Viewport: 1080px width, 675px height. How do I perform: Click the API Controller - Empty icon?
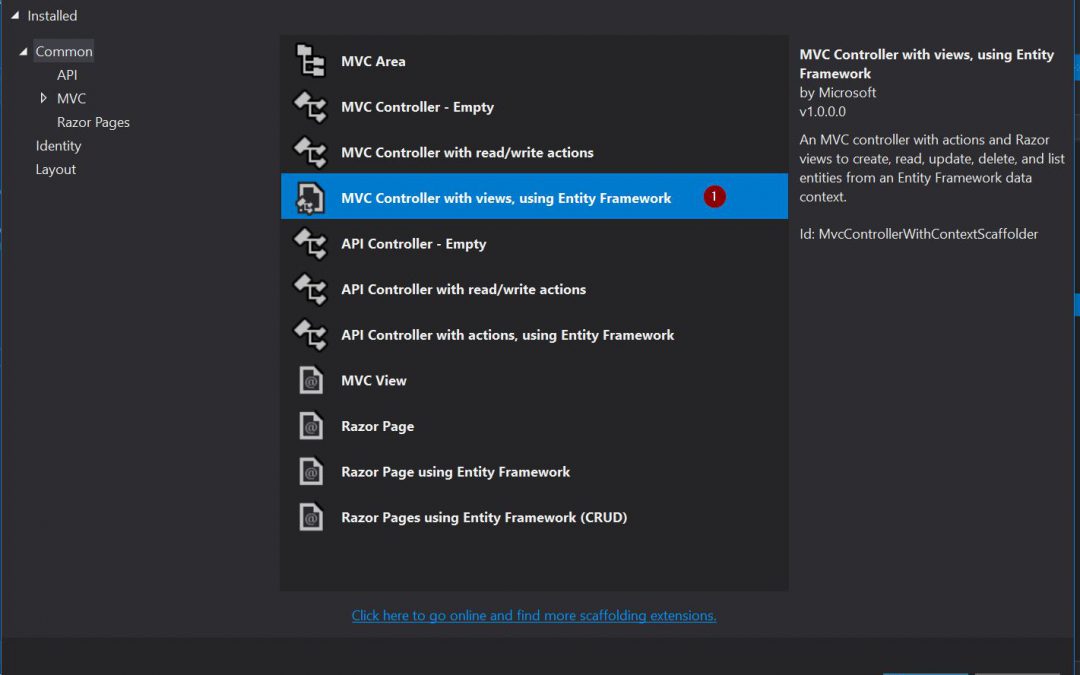click(x=310, y=244)
